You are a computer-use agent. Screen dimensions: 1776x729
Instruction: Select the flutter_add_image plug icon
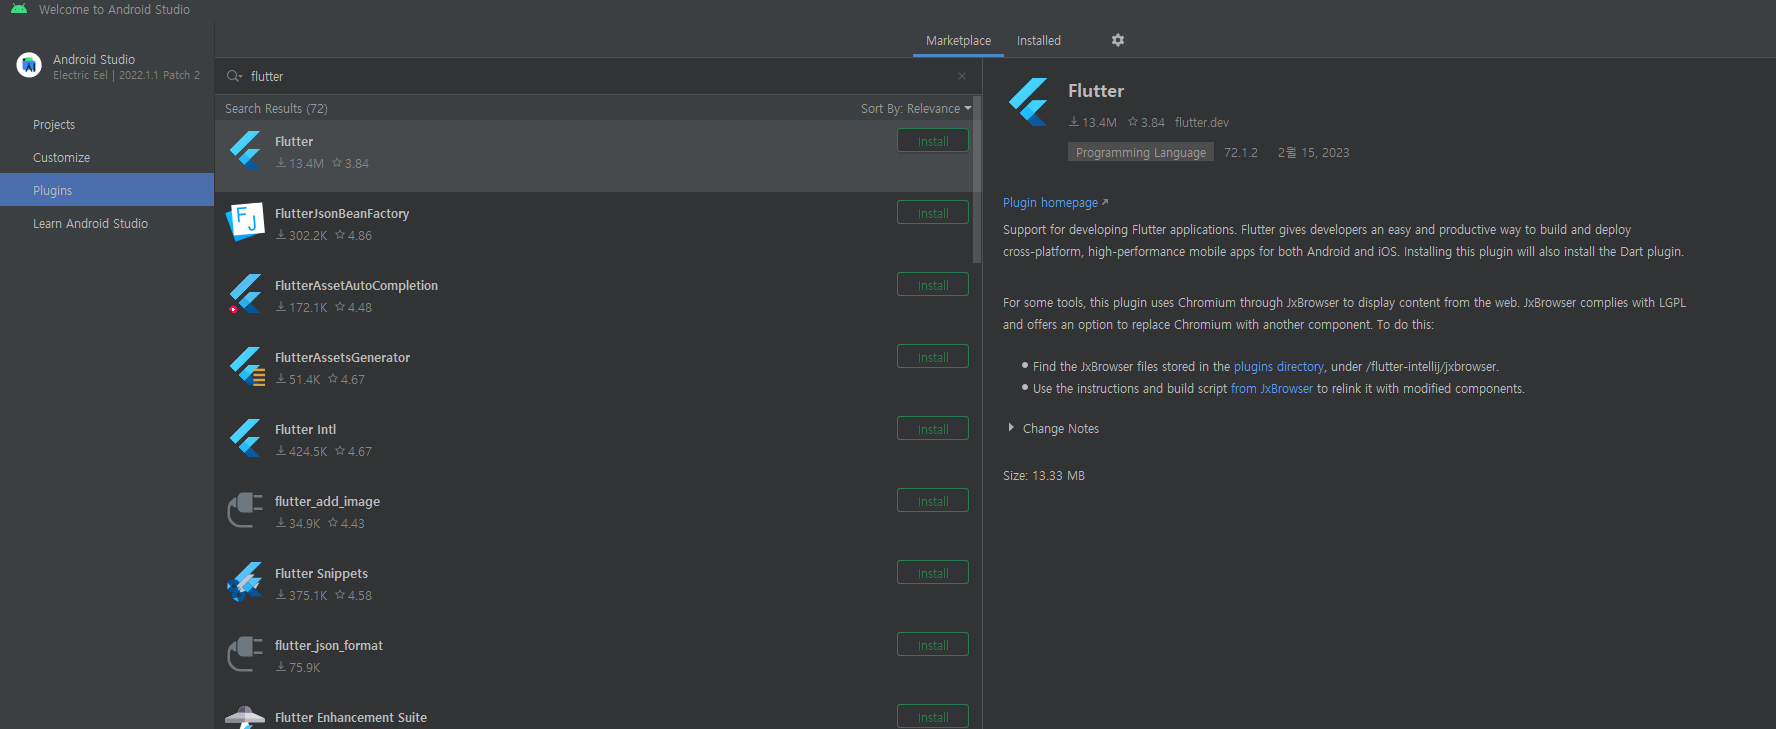(x=245, y=510)
